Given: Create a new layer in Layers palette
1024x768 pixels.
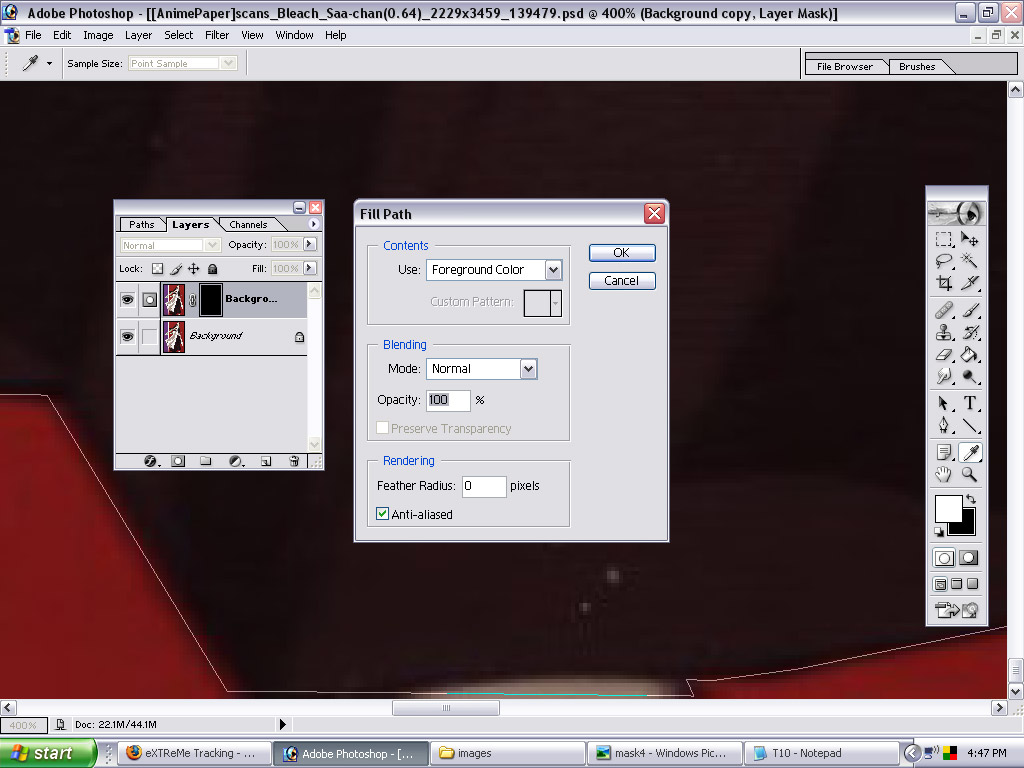Looking at the screenshot, I should click(266, 461).
